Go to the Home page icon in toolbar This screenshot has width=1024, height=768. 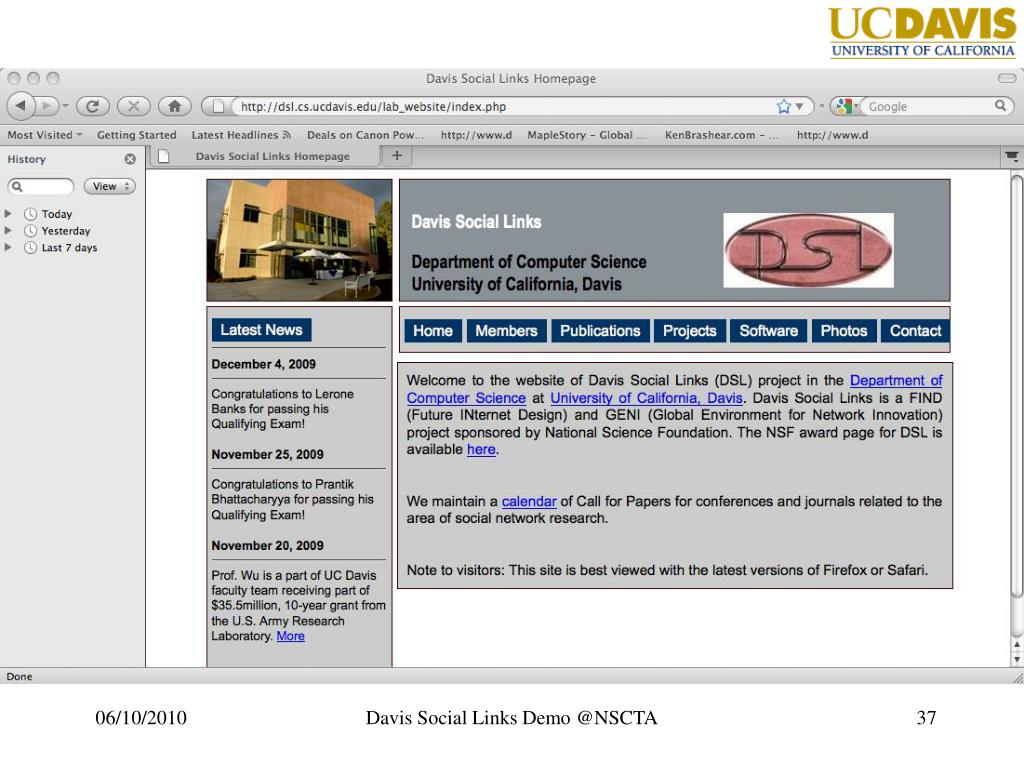tap(174, 106)
